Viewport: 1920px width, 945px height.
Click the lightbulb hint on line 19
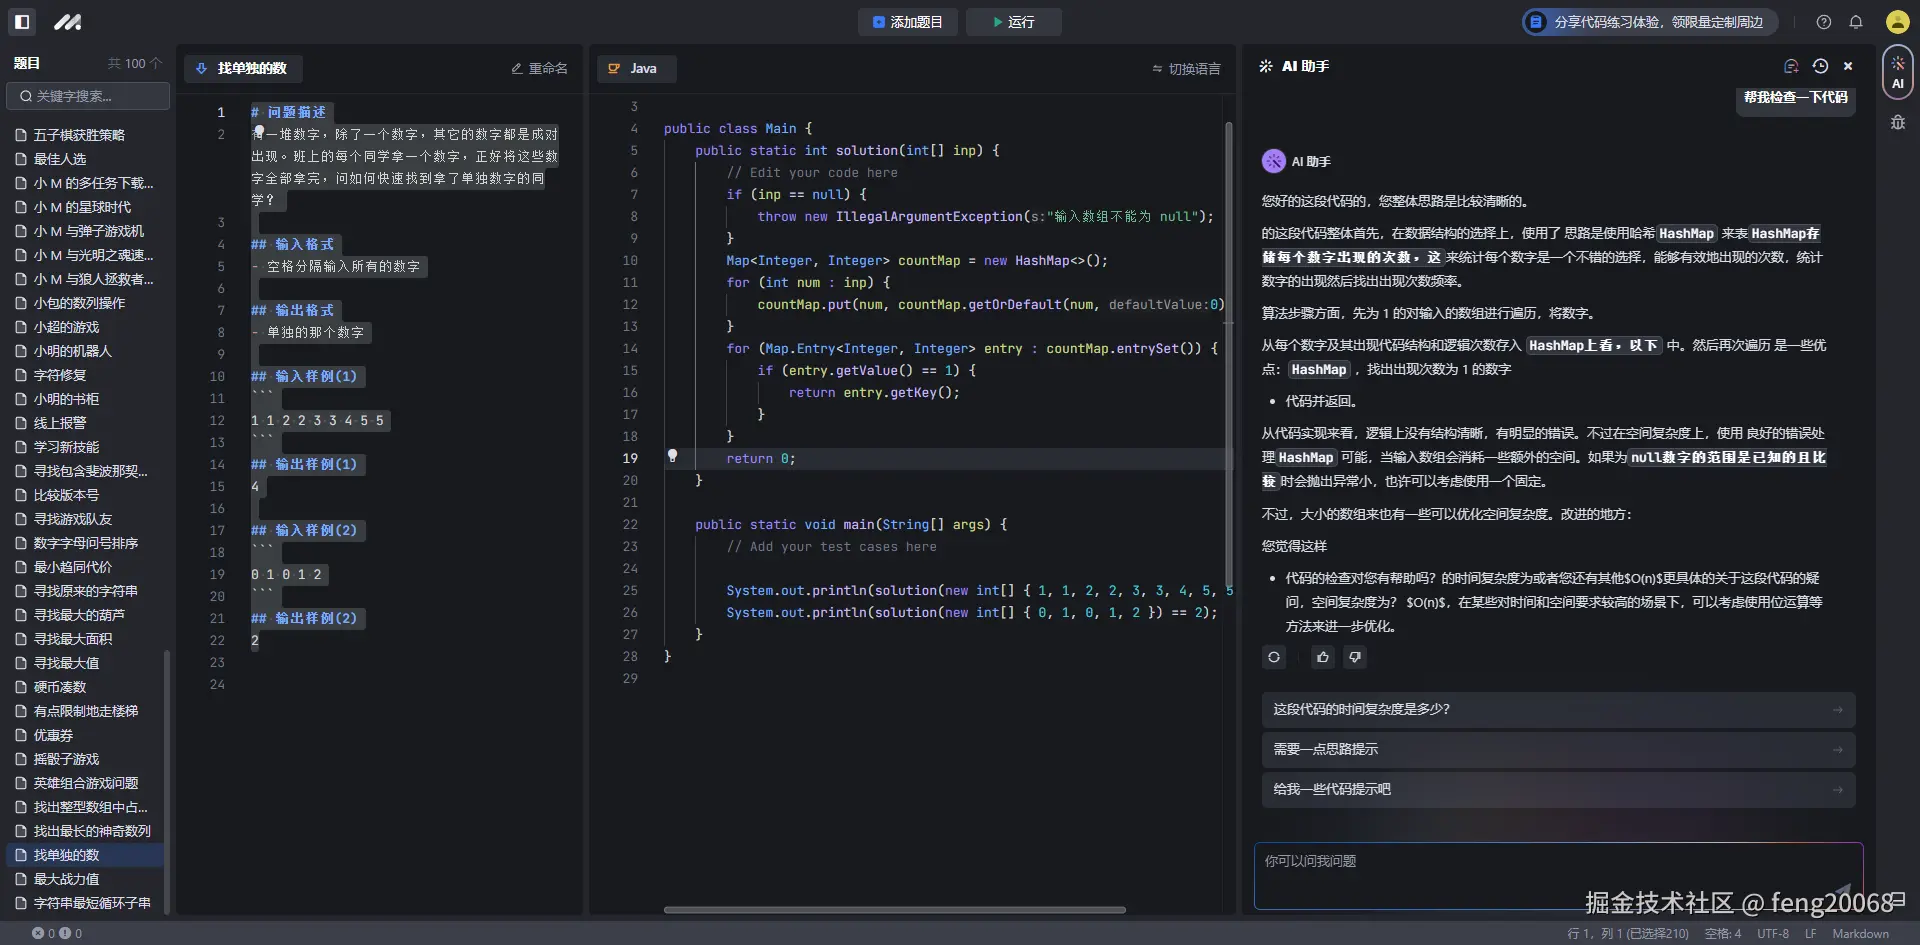[x=672, y=456]
